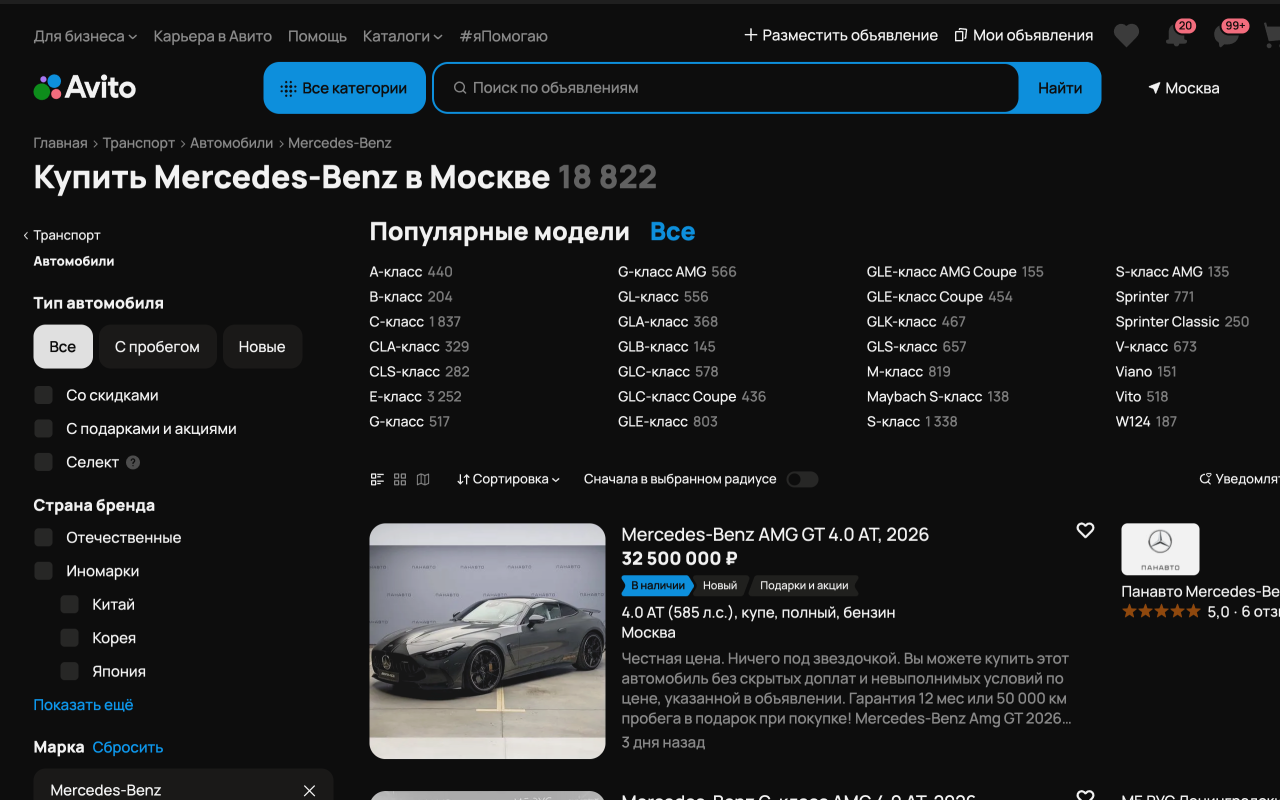Open the favorites heart icon in header
The image size is (1280, 800).
coord(1126,36)
